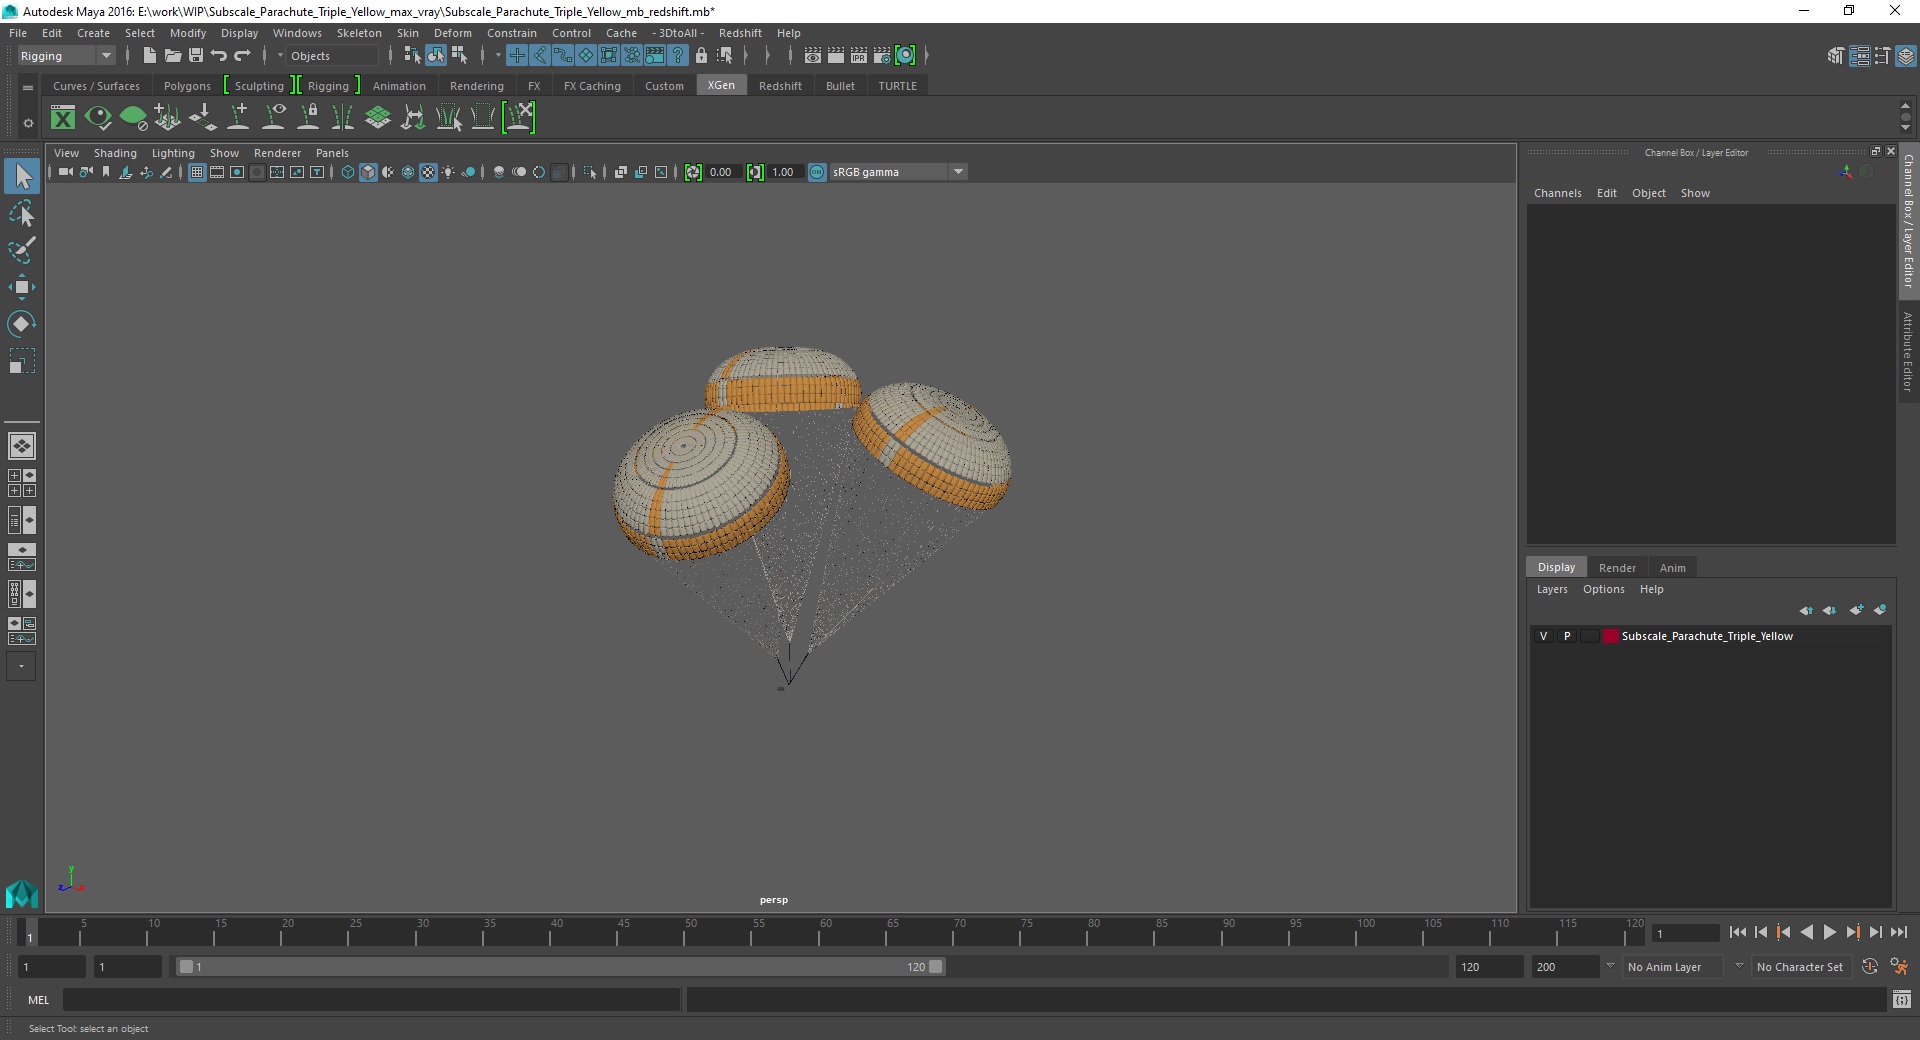
Task: Click the Save Scene disk icon
Action: pyautogui.click(x=196, y=56)
